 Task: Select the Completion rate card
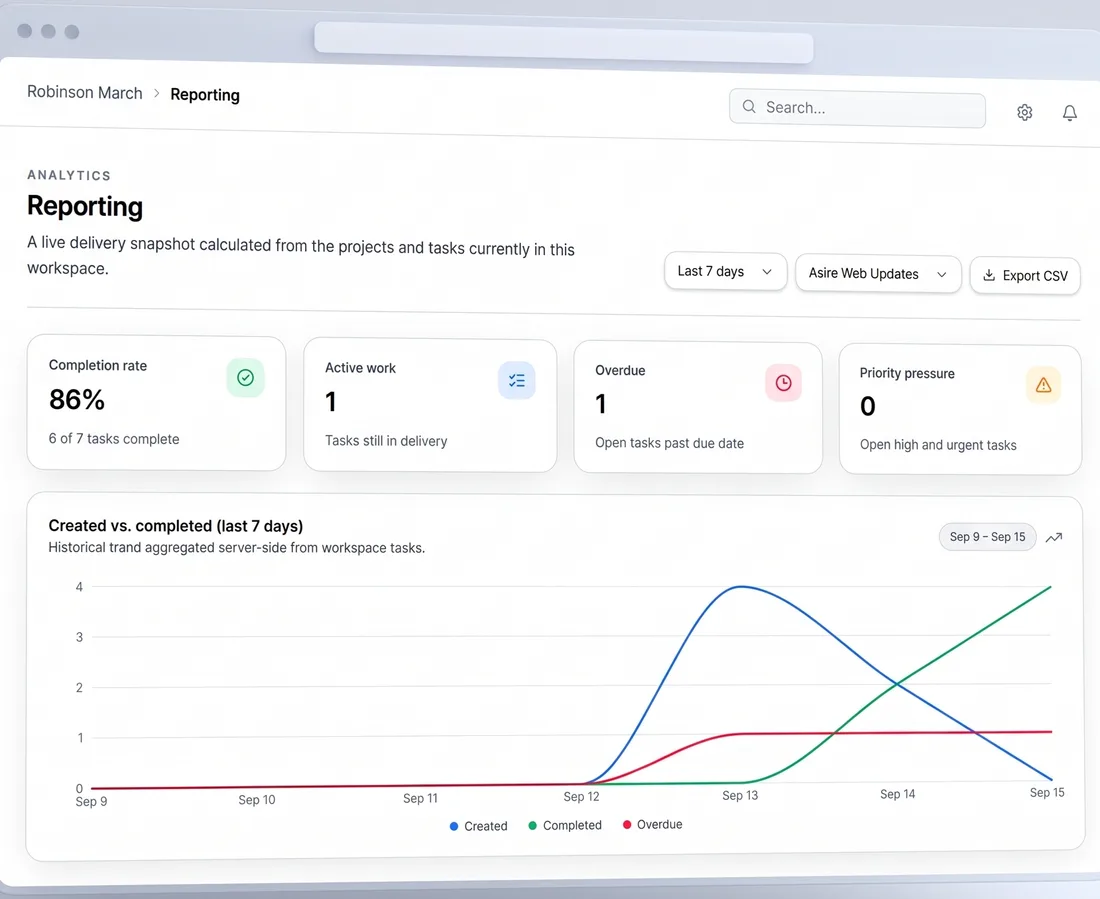(156, 403)
